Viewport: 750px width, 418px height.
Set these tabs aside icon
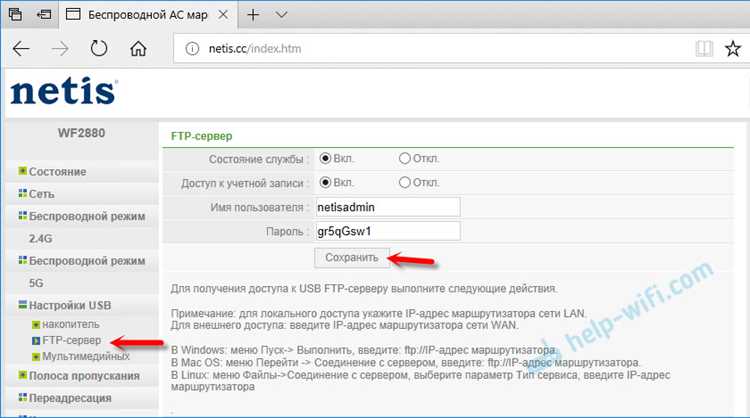pyautogui.click(x=44, y=14)
